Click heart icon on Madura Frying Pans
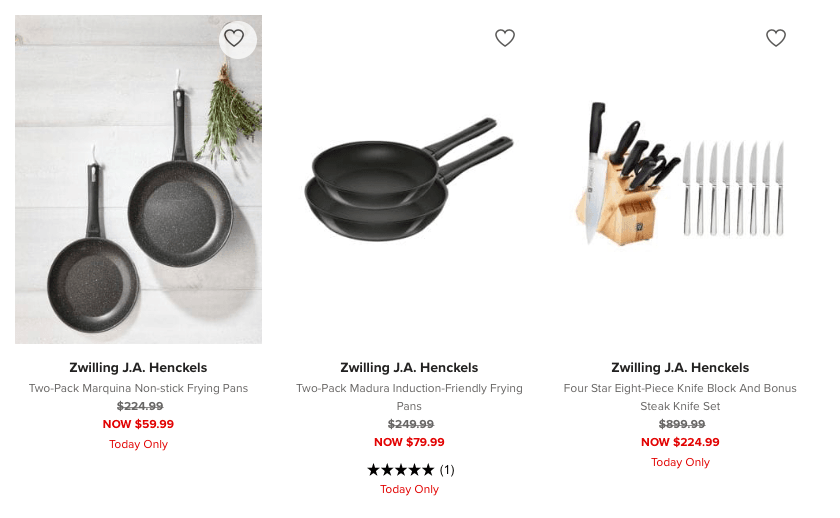This screenshot has width=840, height=518. 505,38
